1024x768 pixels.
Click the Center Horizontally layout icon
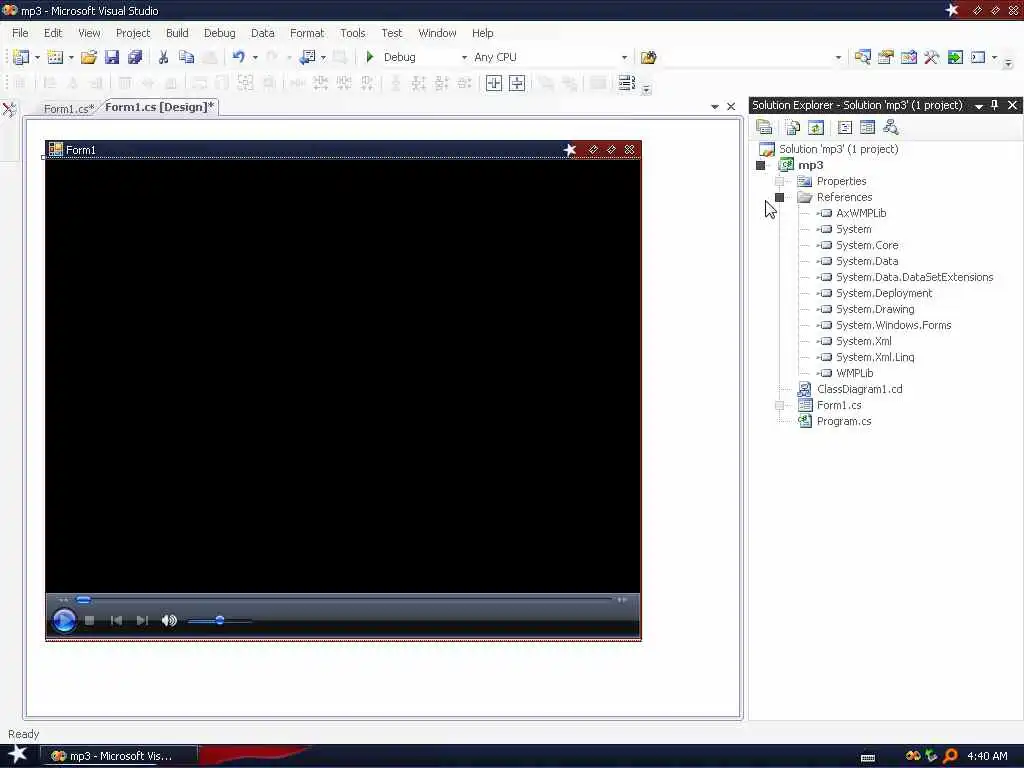(494, 83)
